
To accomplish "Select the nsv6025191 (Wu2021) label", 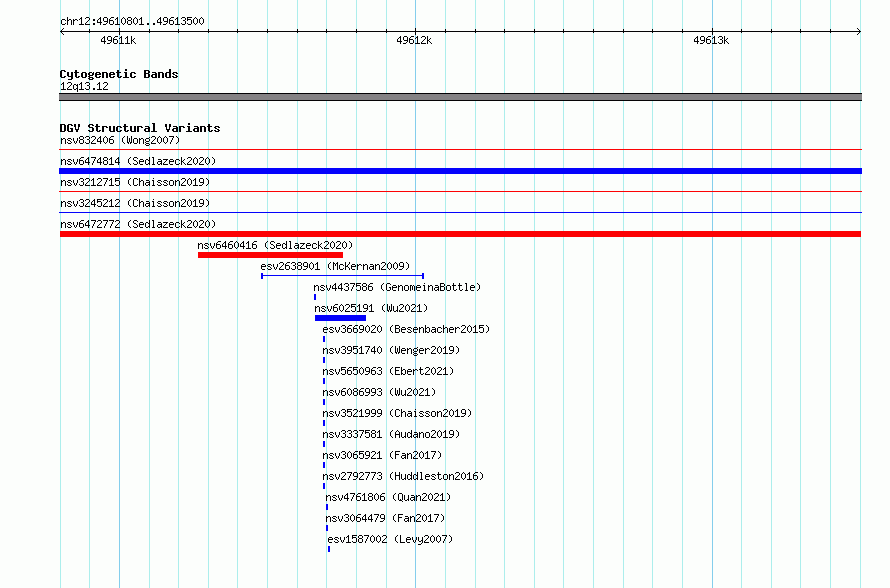I will click(x=371, y=308).
